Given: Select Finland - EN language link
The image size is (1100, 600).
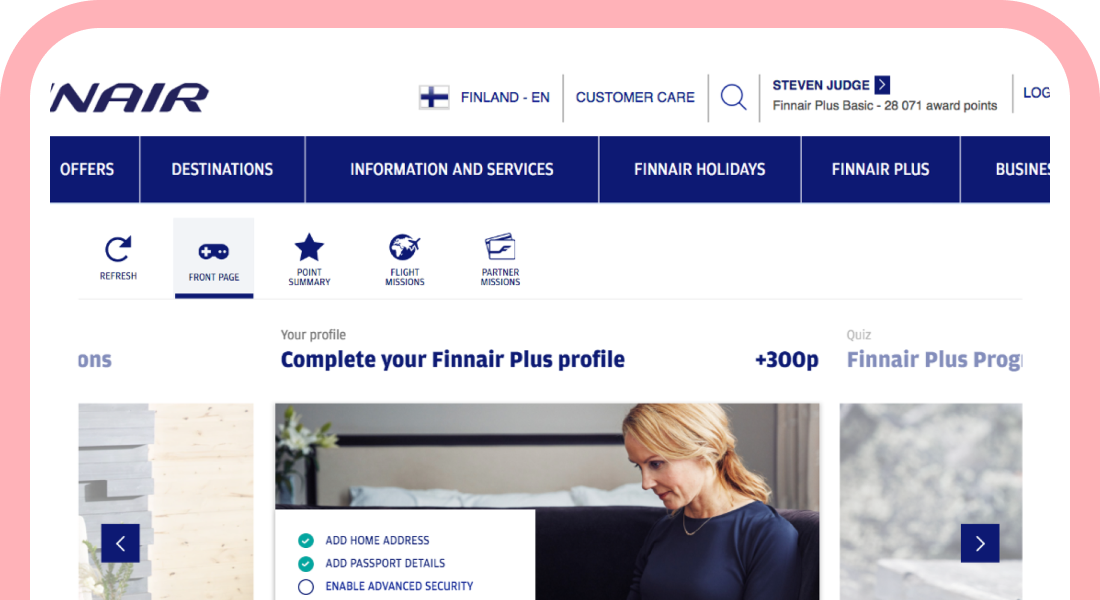Looking at the screenshot, I should point(505,98).
